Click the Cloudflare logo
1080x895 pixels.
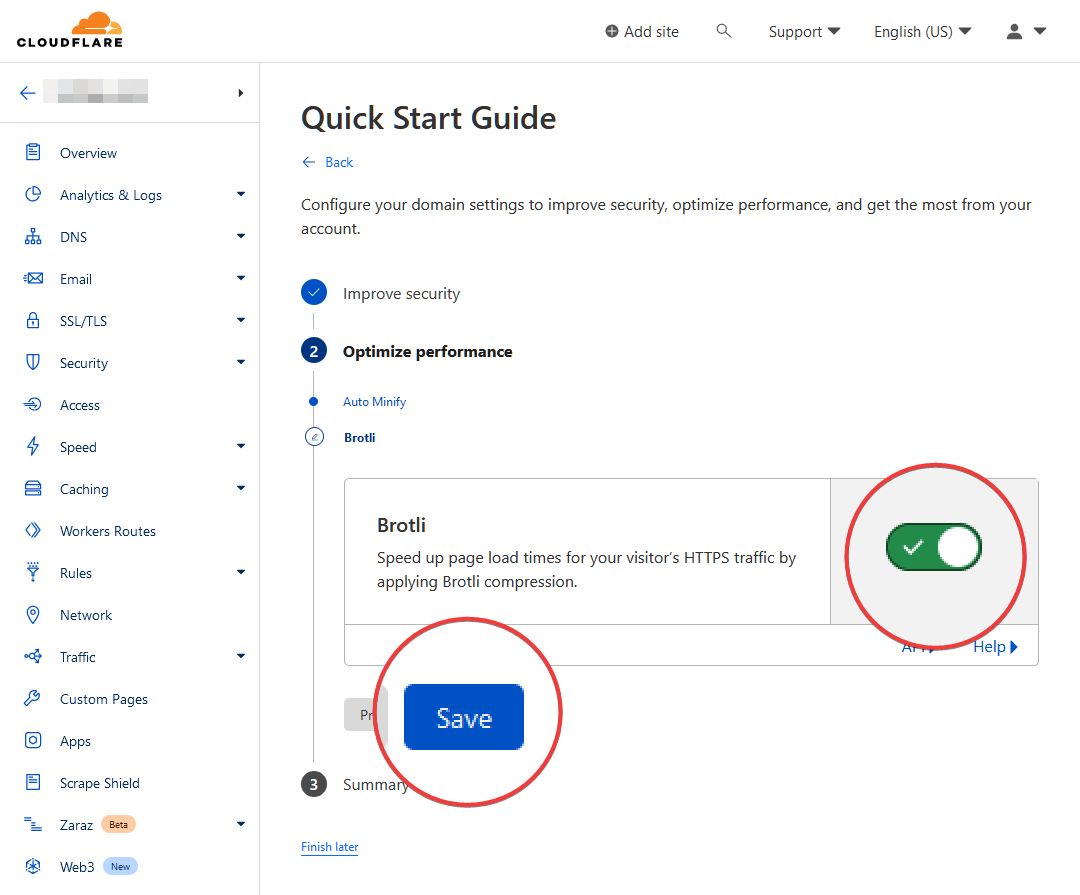(70, 30)
